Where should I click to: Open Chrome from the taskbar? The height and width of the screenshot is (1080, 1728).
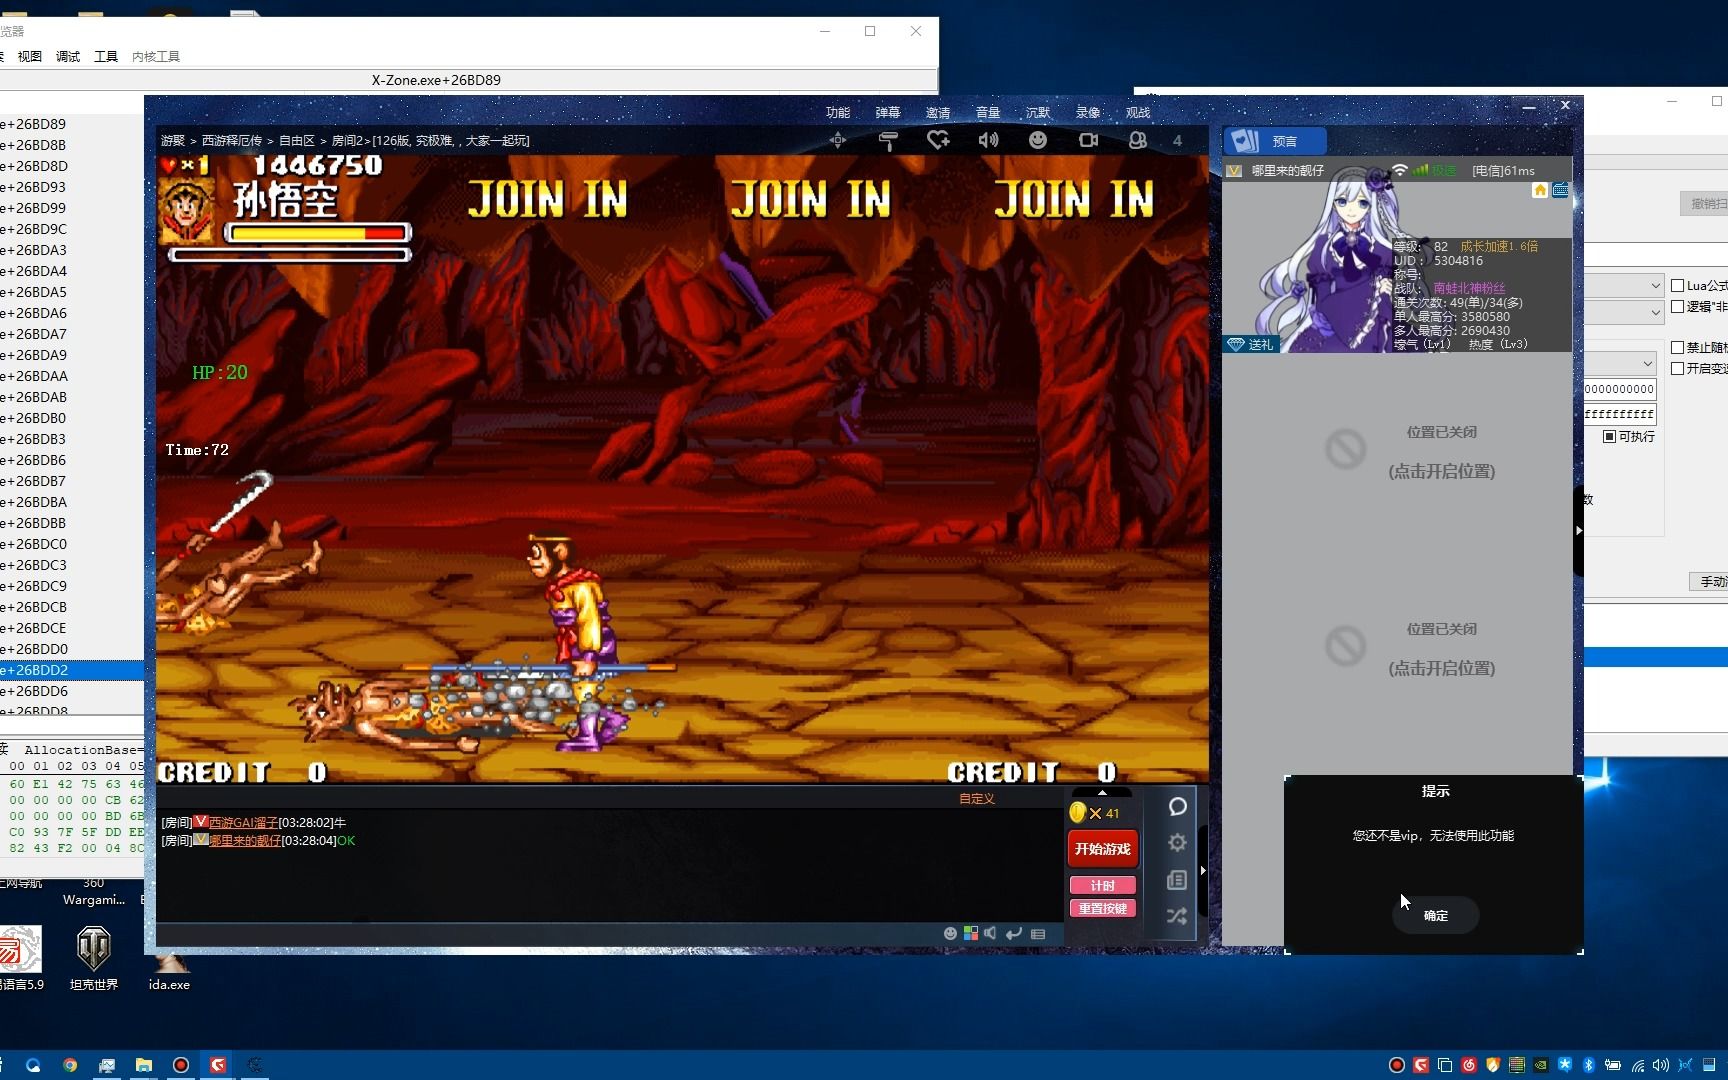[70, 1065]
